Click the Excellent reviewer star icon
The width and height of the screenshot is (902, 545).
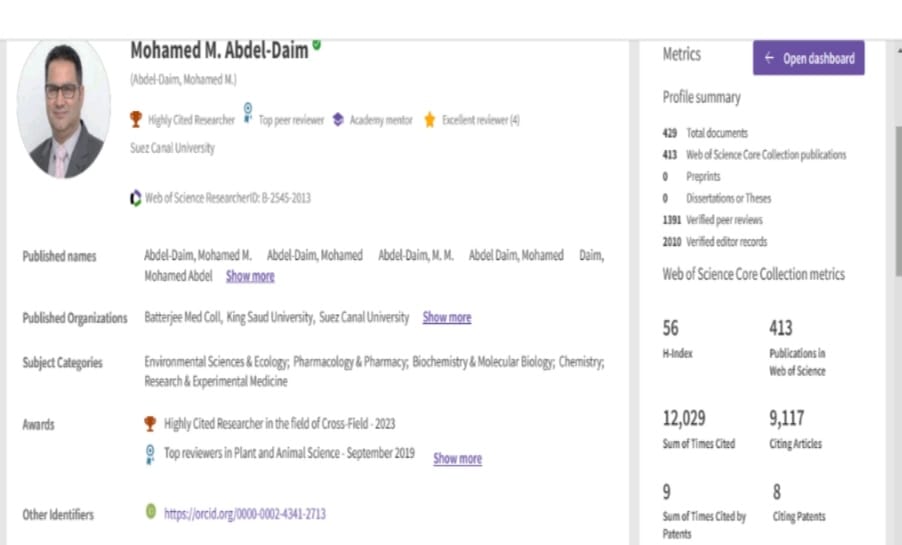(430, 120)
